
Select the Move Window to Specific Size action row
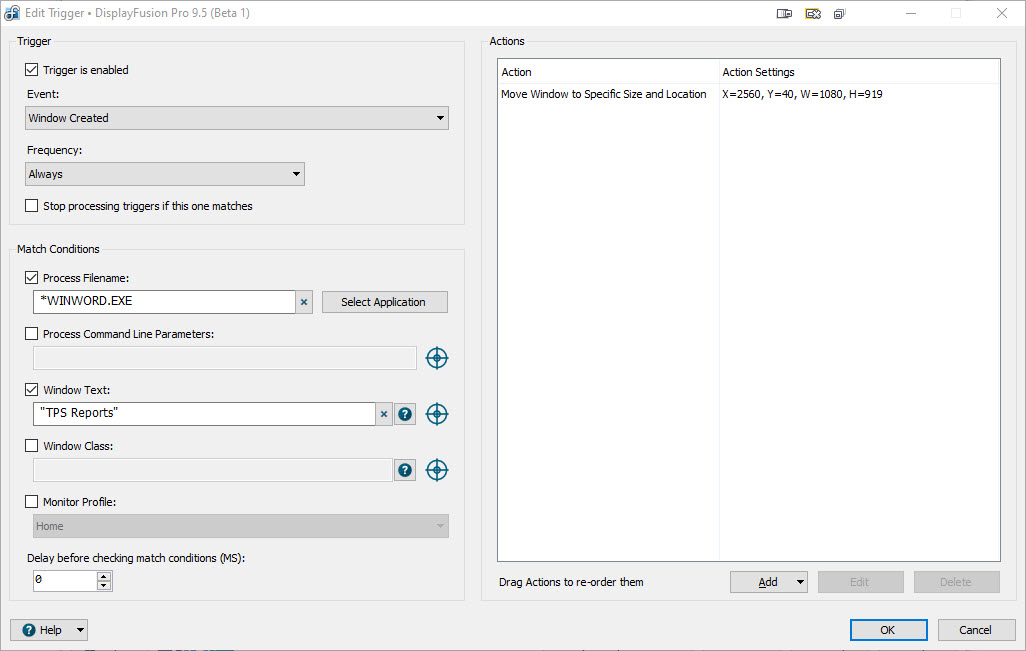tap(604, 94)
